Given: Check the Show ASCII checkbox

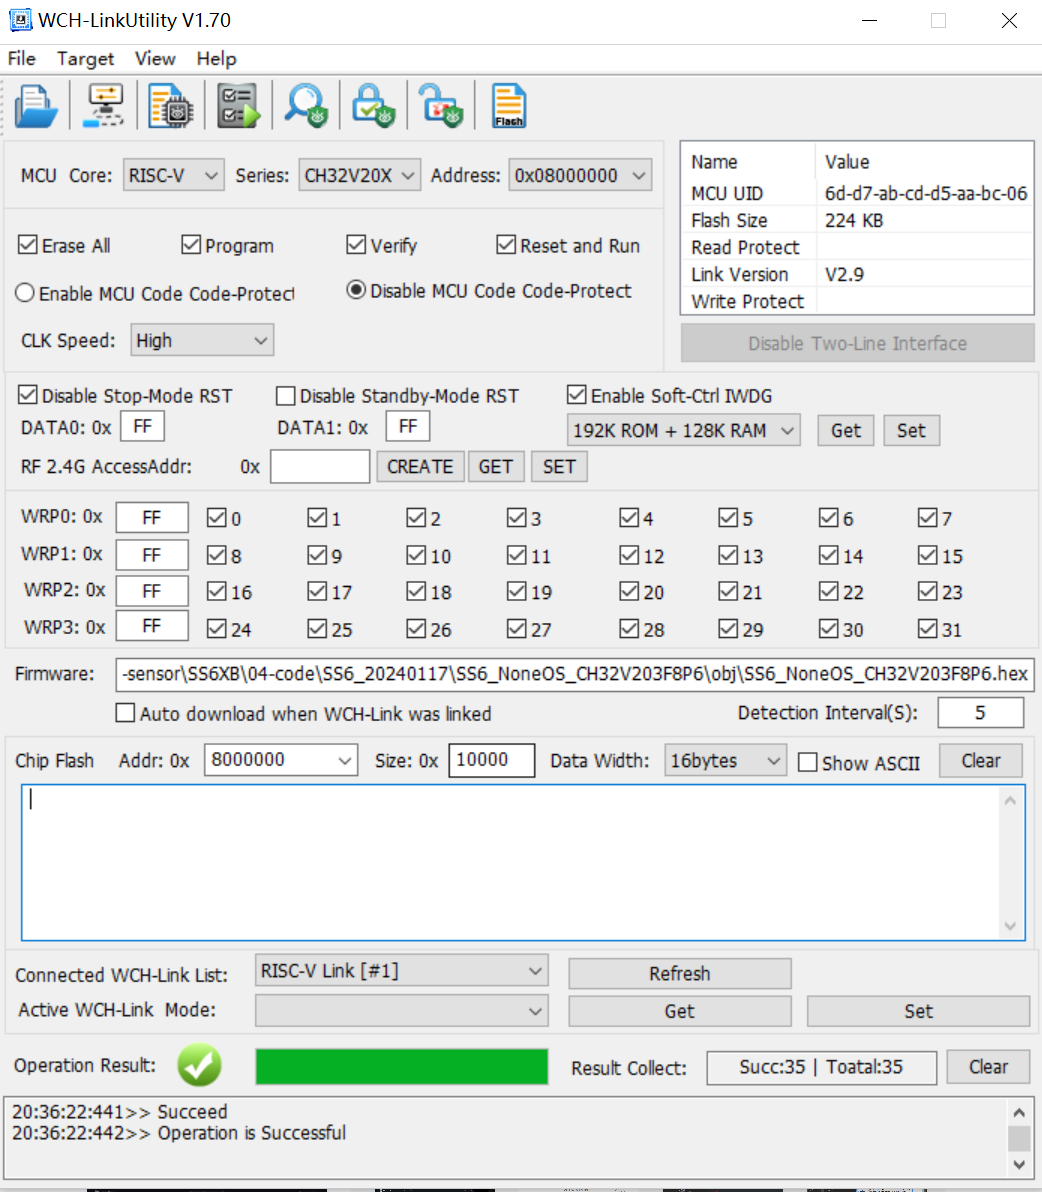Looking at the screenshot, I should pos(808,762).
